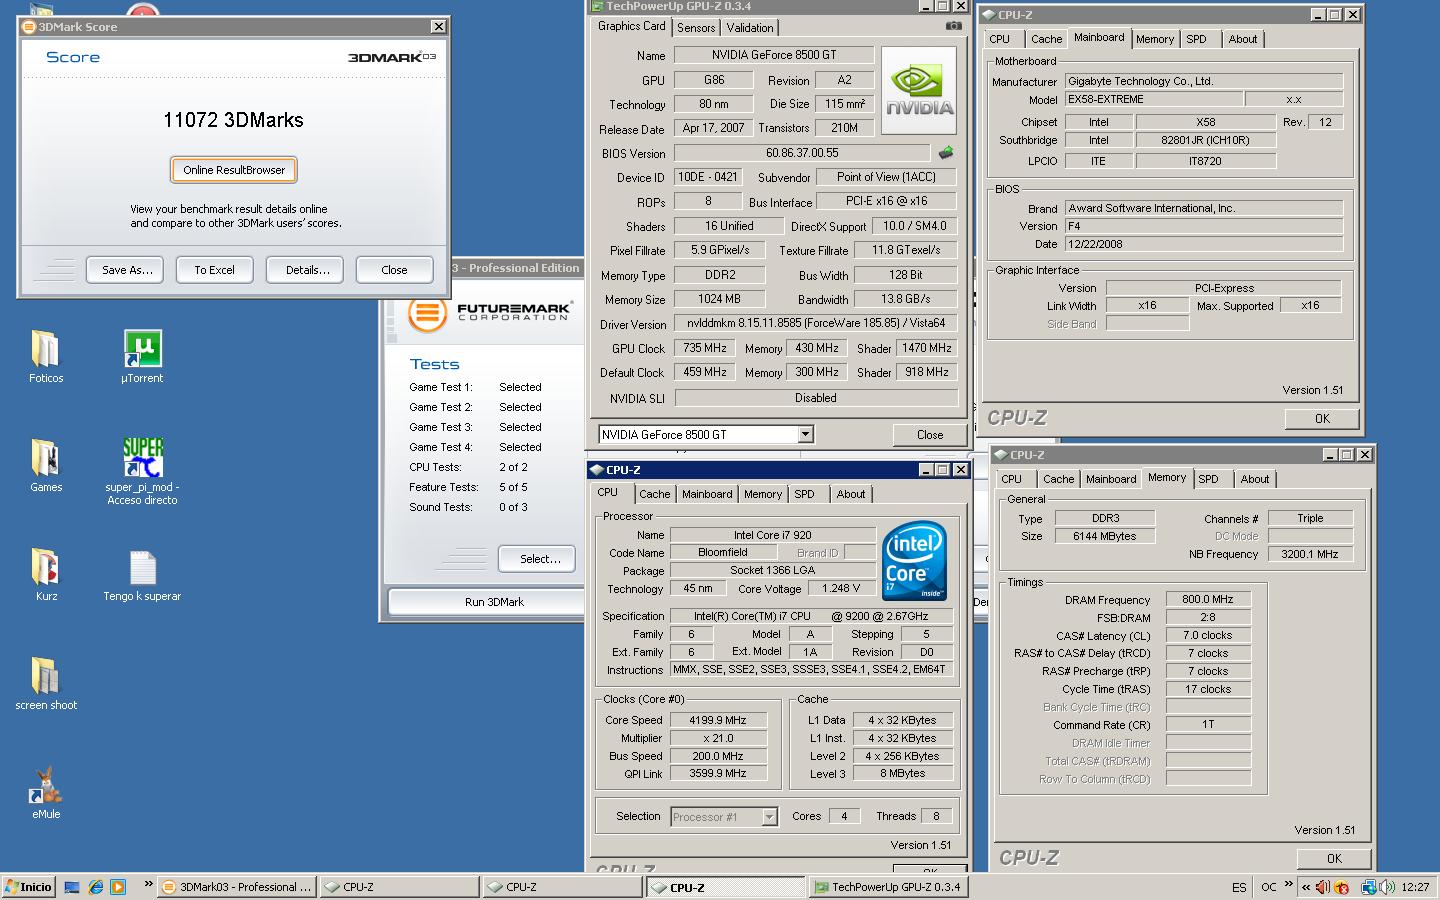Image resolution: width=1440 pixels, height=900 pixels.
Task: Open the Games folder icon
Action: coord(45,465)
